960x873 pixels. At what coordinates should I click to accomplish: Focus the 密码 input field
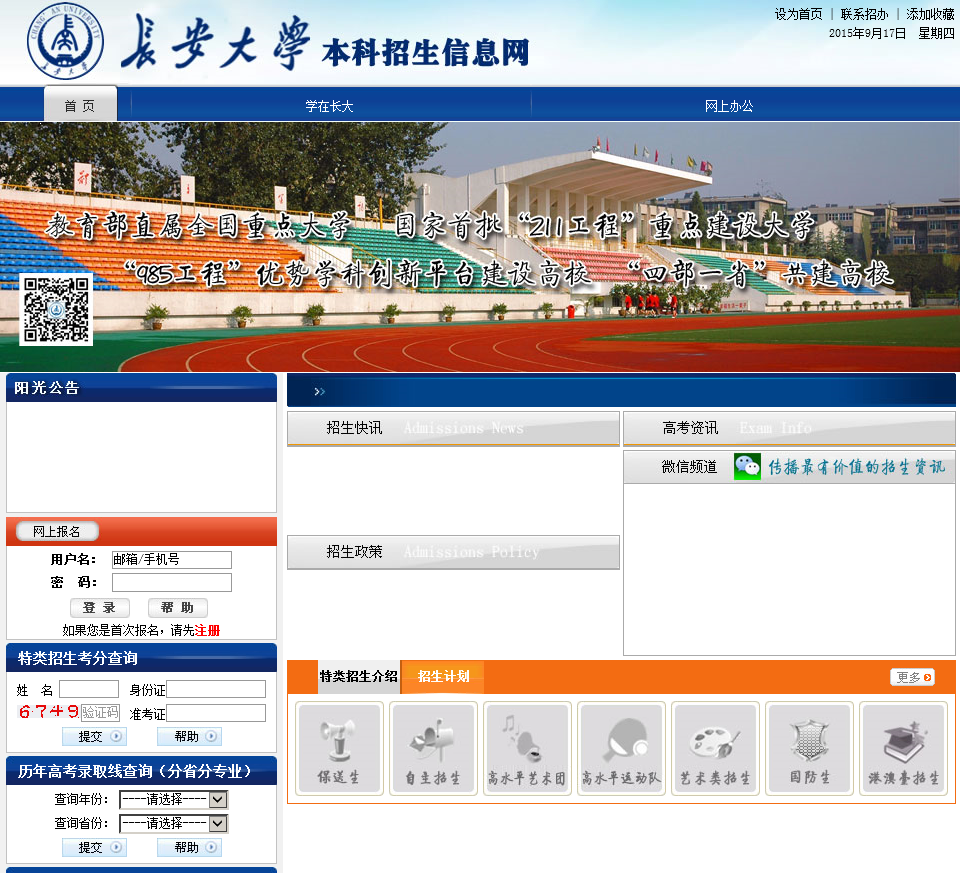(171, 582)
